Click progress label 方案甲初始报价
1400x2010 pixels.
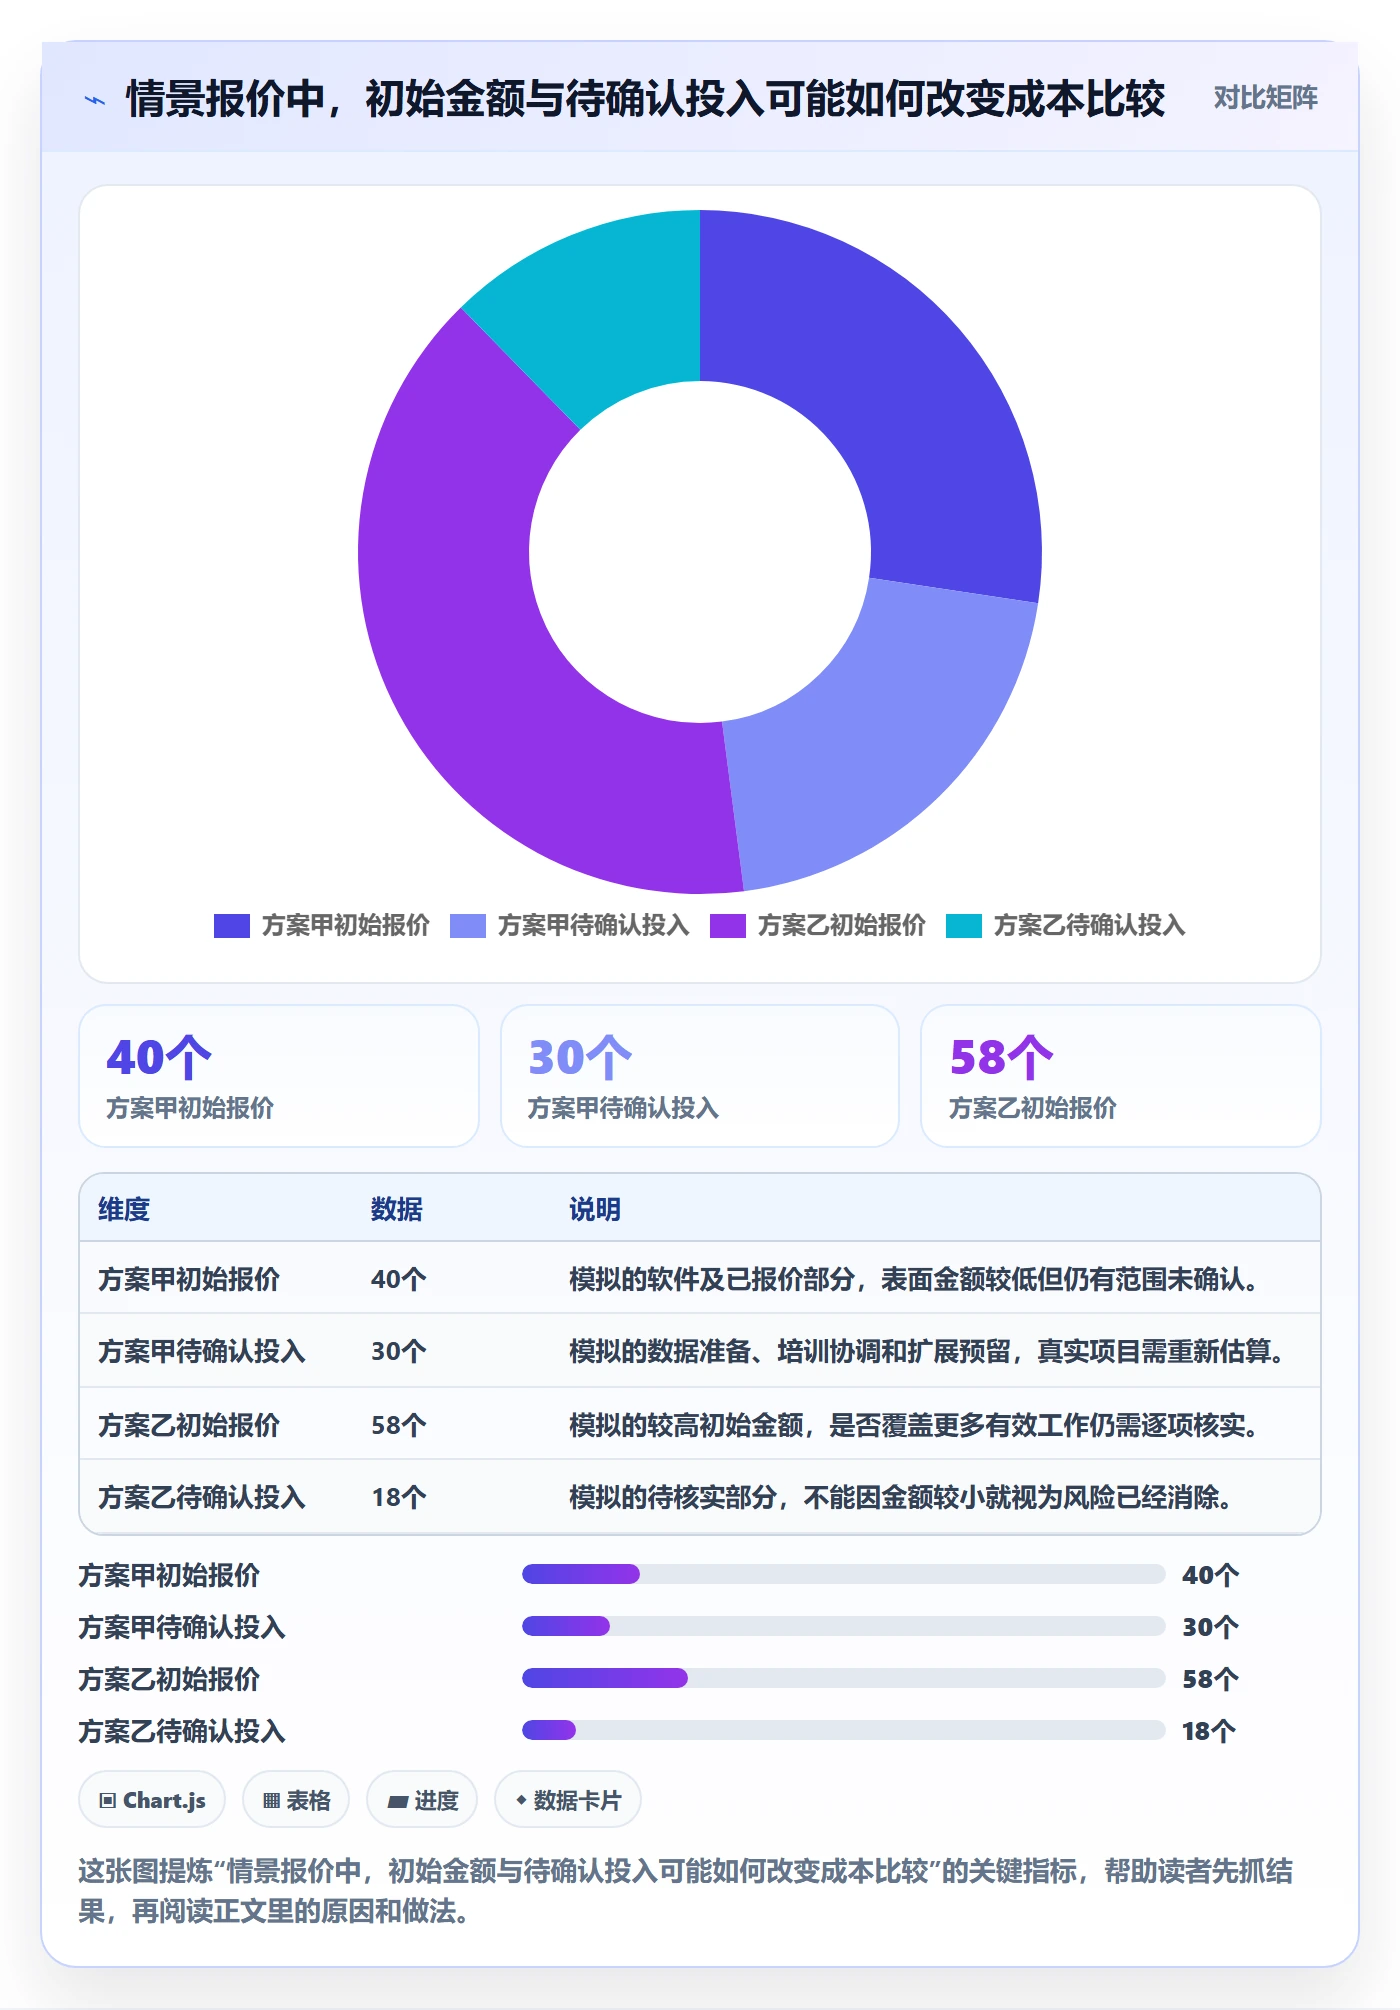(169, 1575)
